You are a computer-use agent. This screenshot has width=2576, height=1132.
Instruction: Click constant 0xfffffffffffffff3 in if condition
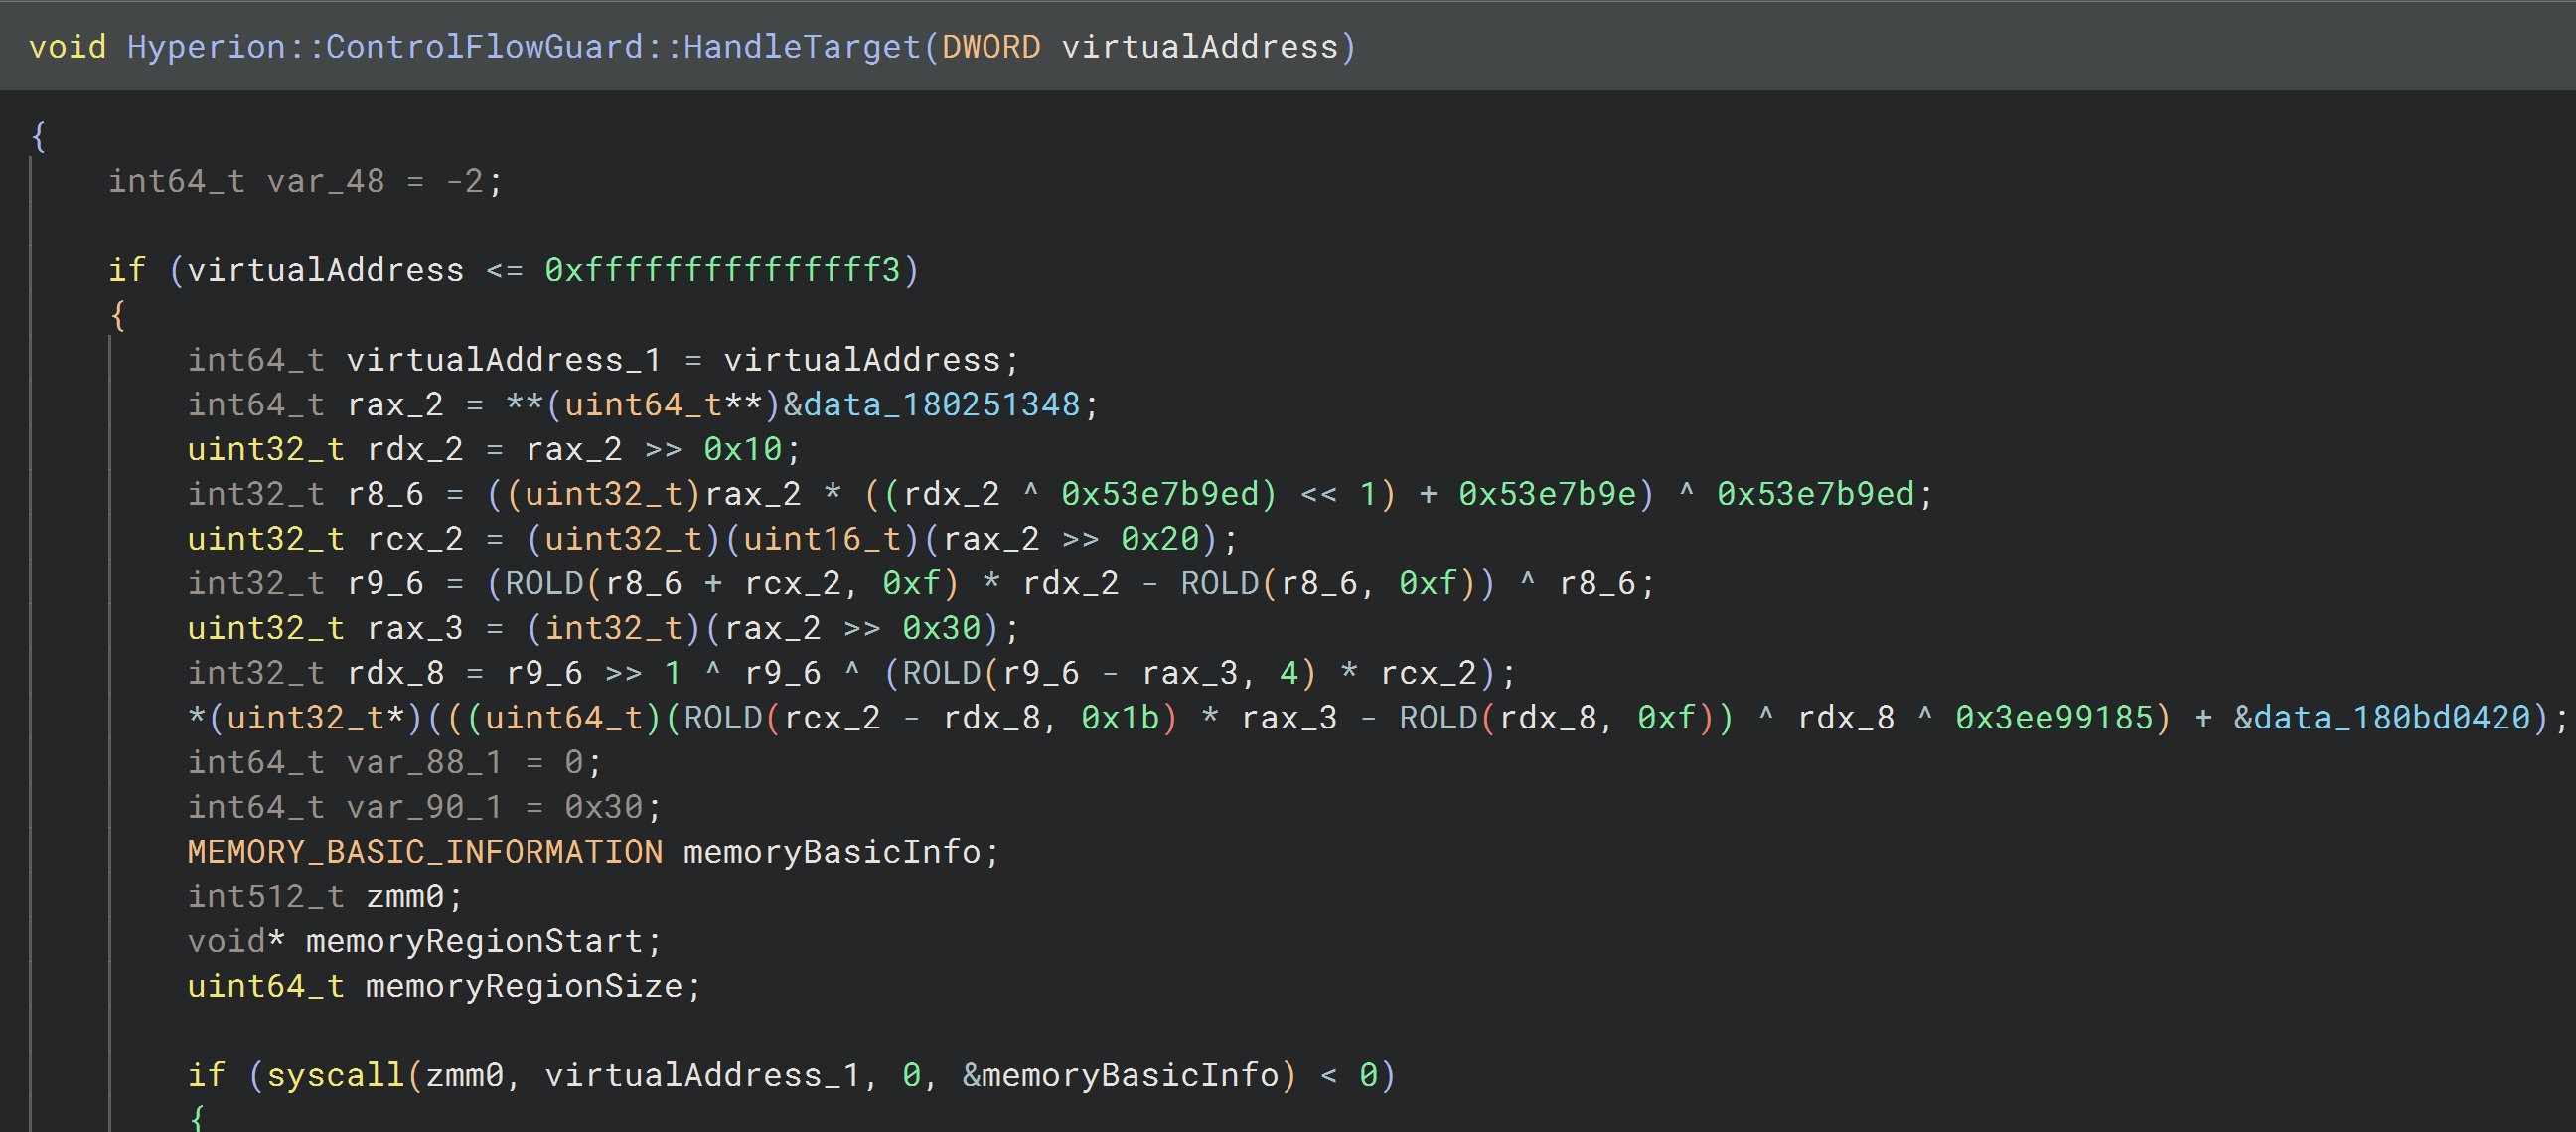click(x=722, y=270)
